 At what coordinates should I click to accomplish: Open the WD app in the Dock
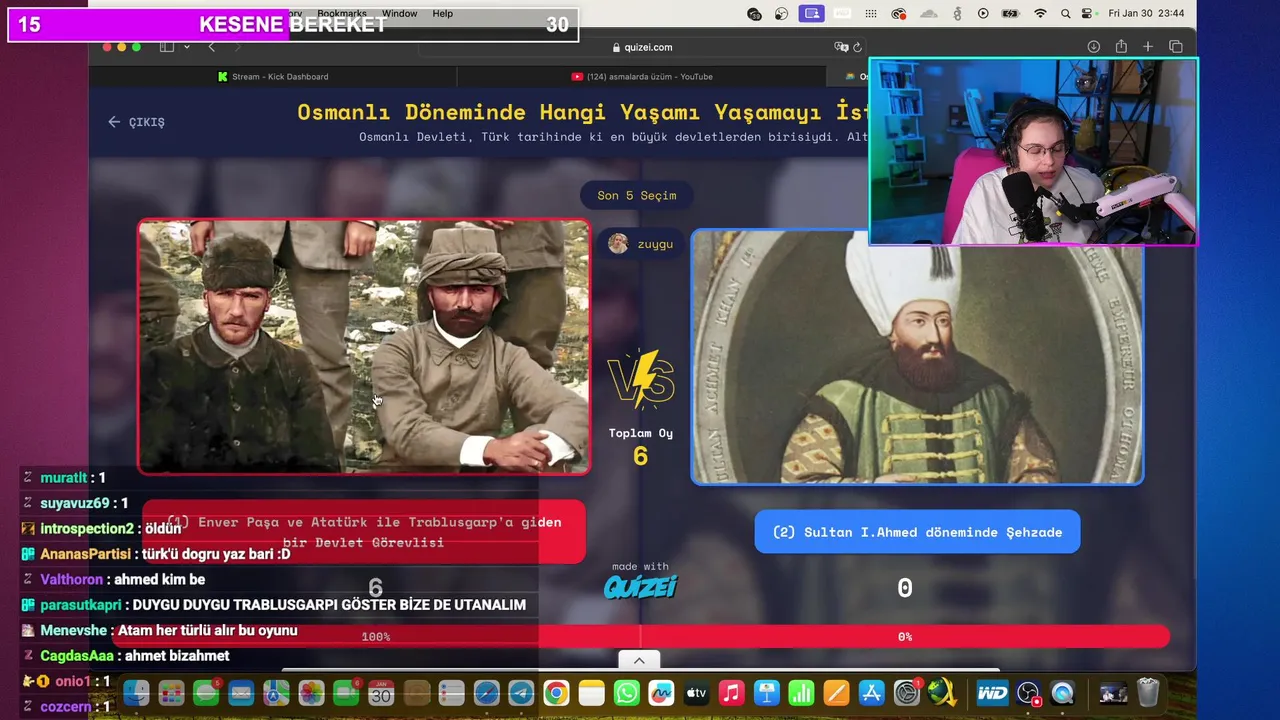click(x=992, y=693)
